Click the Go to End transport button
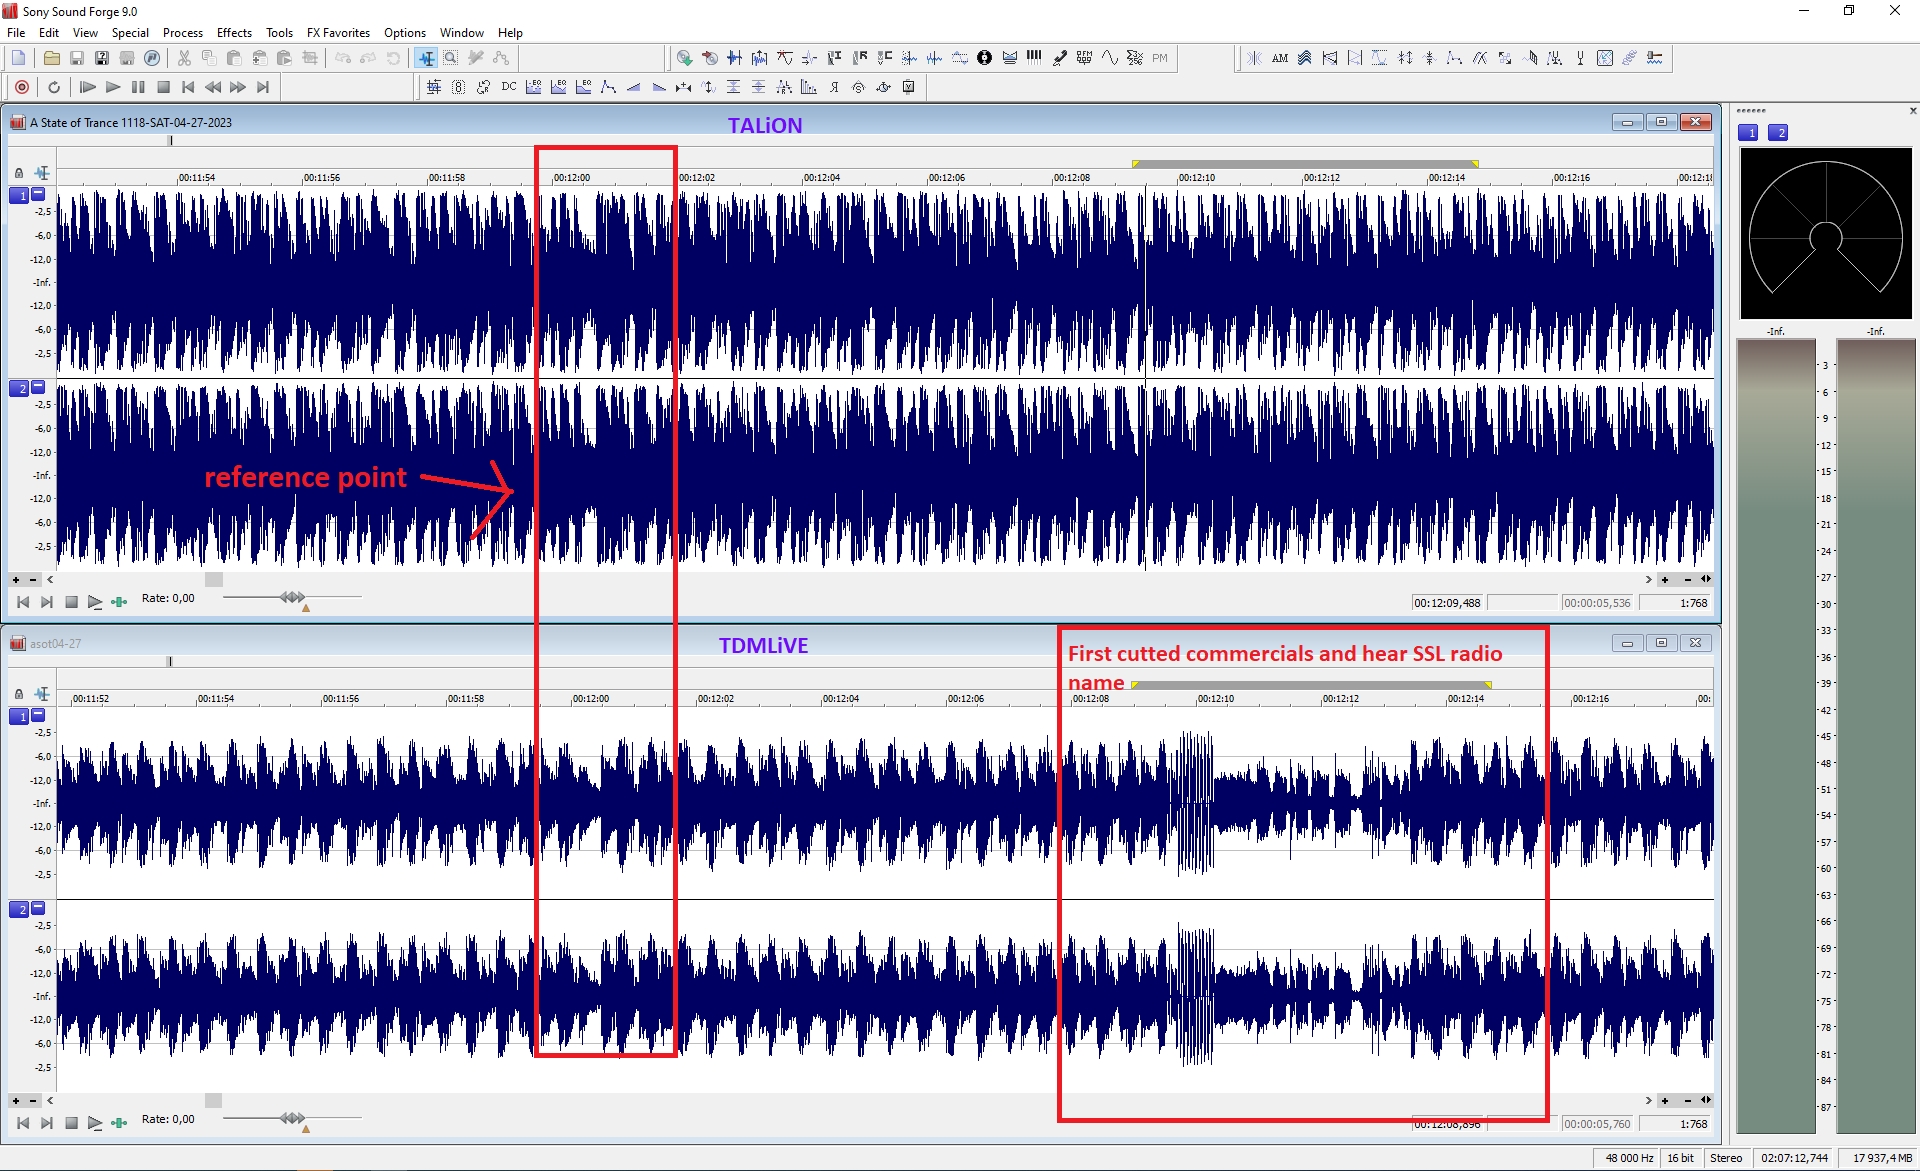The image size is (1920, 1171). pyautogui.click(x=263, y=87)
